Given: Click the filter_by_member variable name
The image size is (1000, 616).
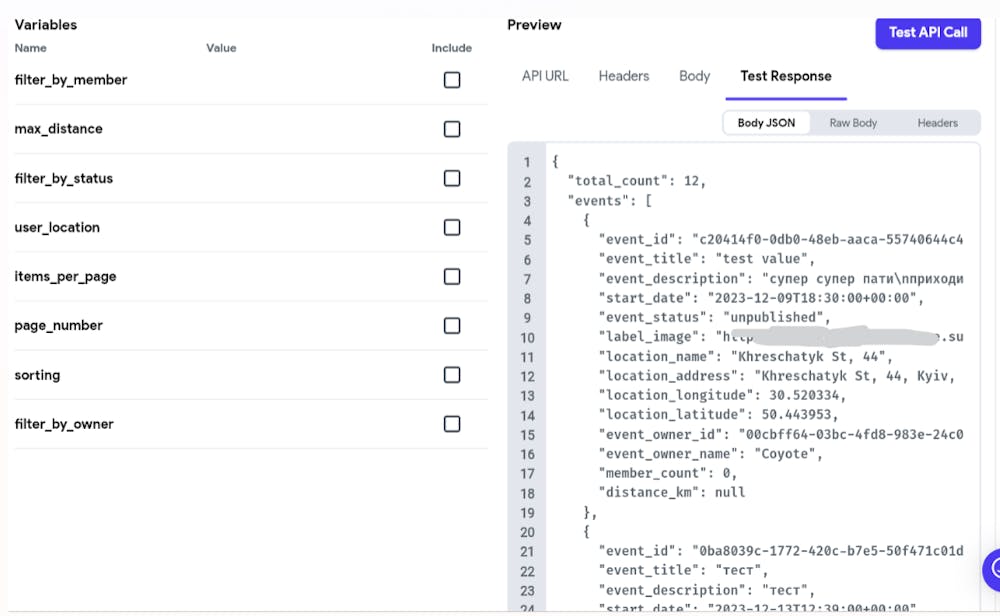Looking at the screenshot, I should click(x=70, y=80).
